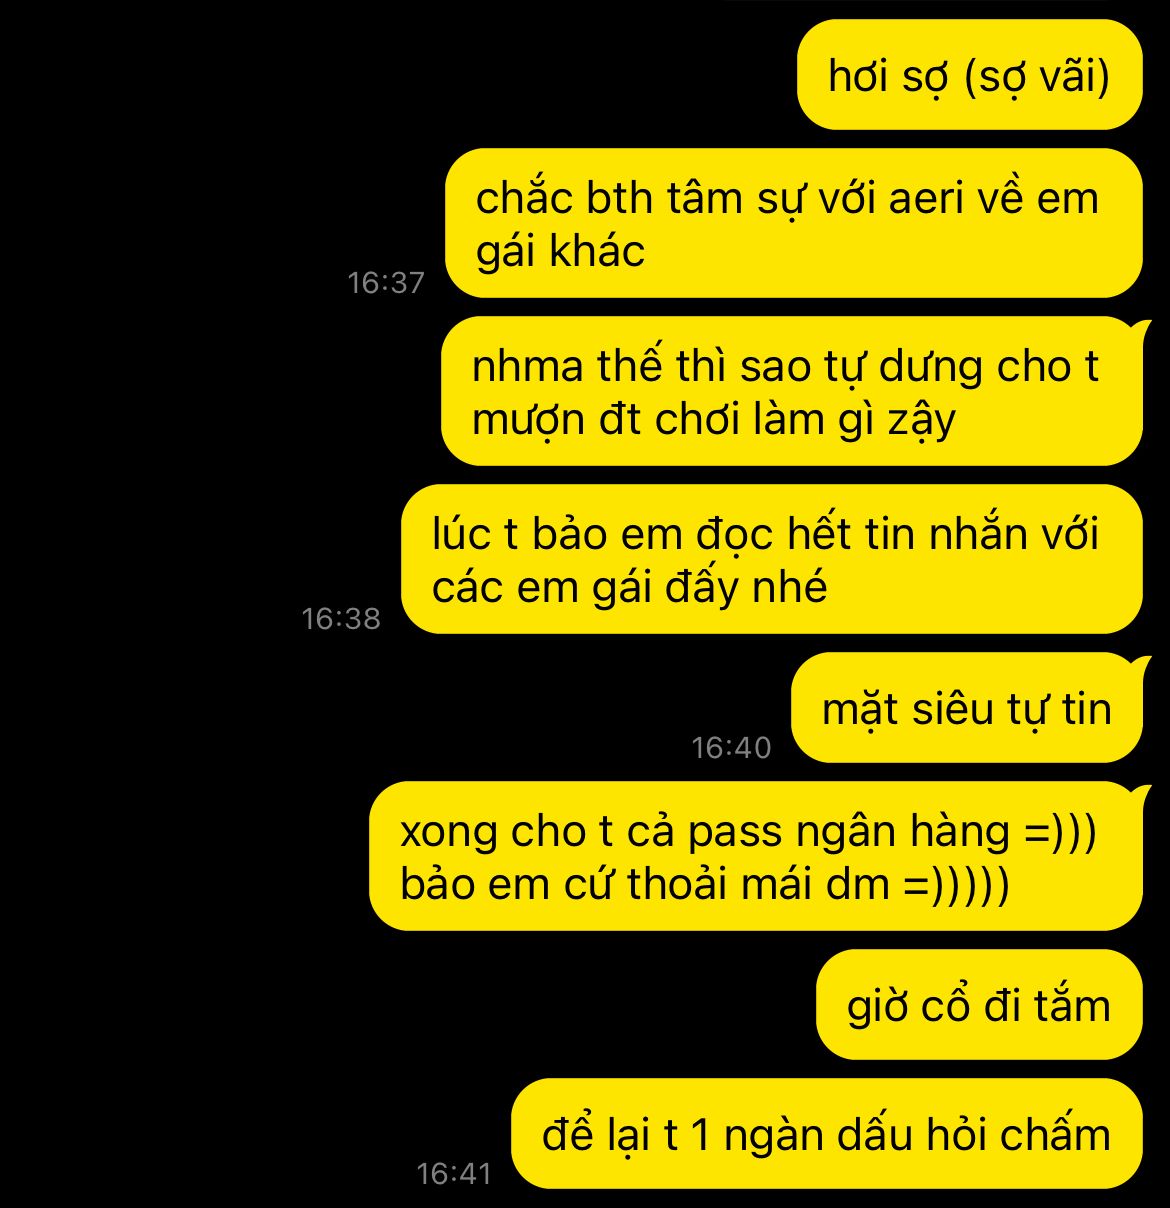The height and width of the screenshot is (1208, 1170).
Task: Tap the message about "pass ngân hàng"
Action: 760,856
